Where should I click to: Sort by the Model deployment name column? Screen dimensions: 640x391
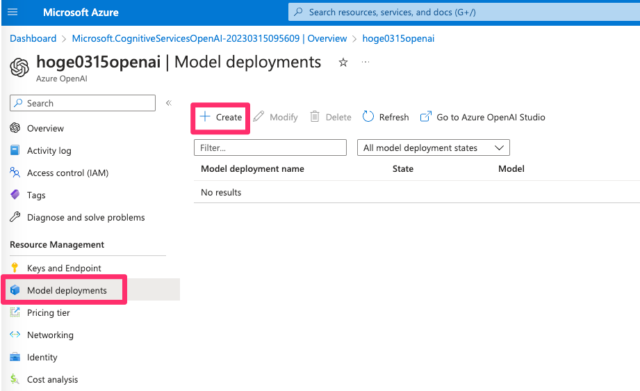click(252, 169)
